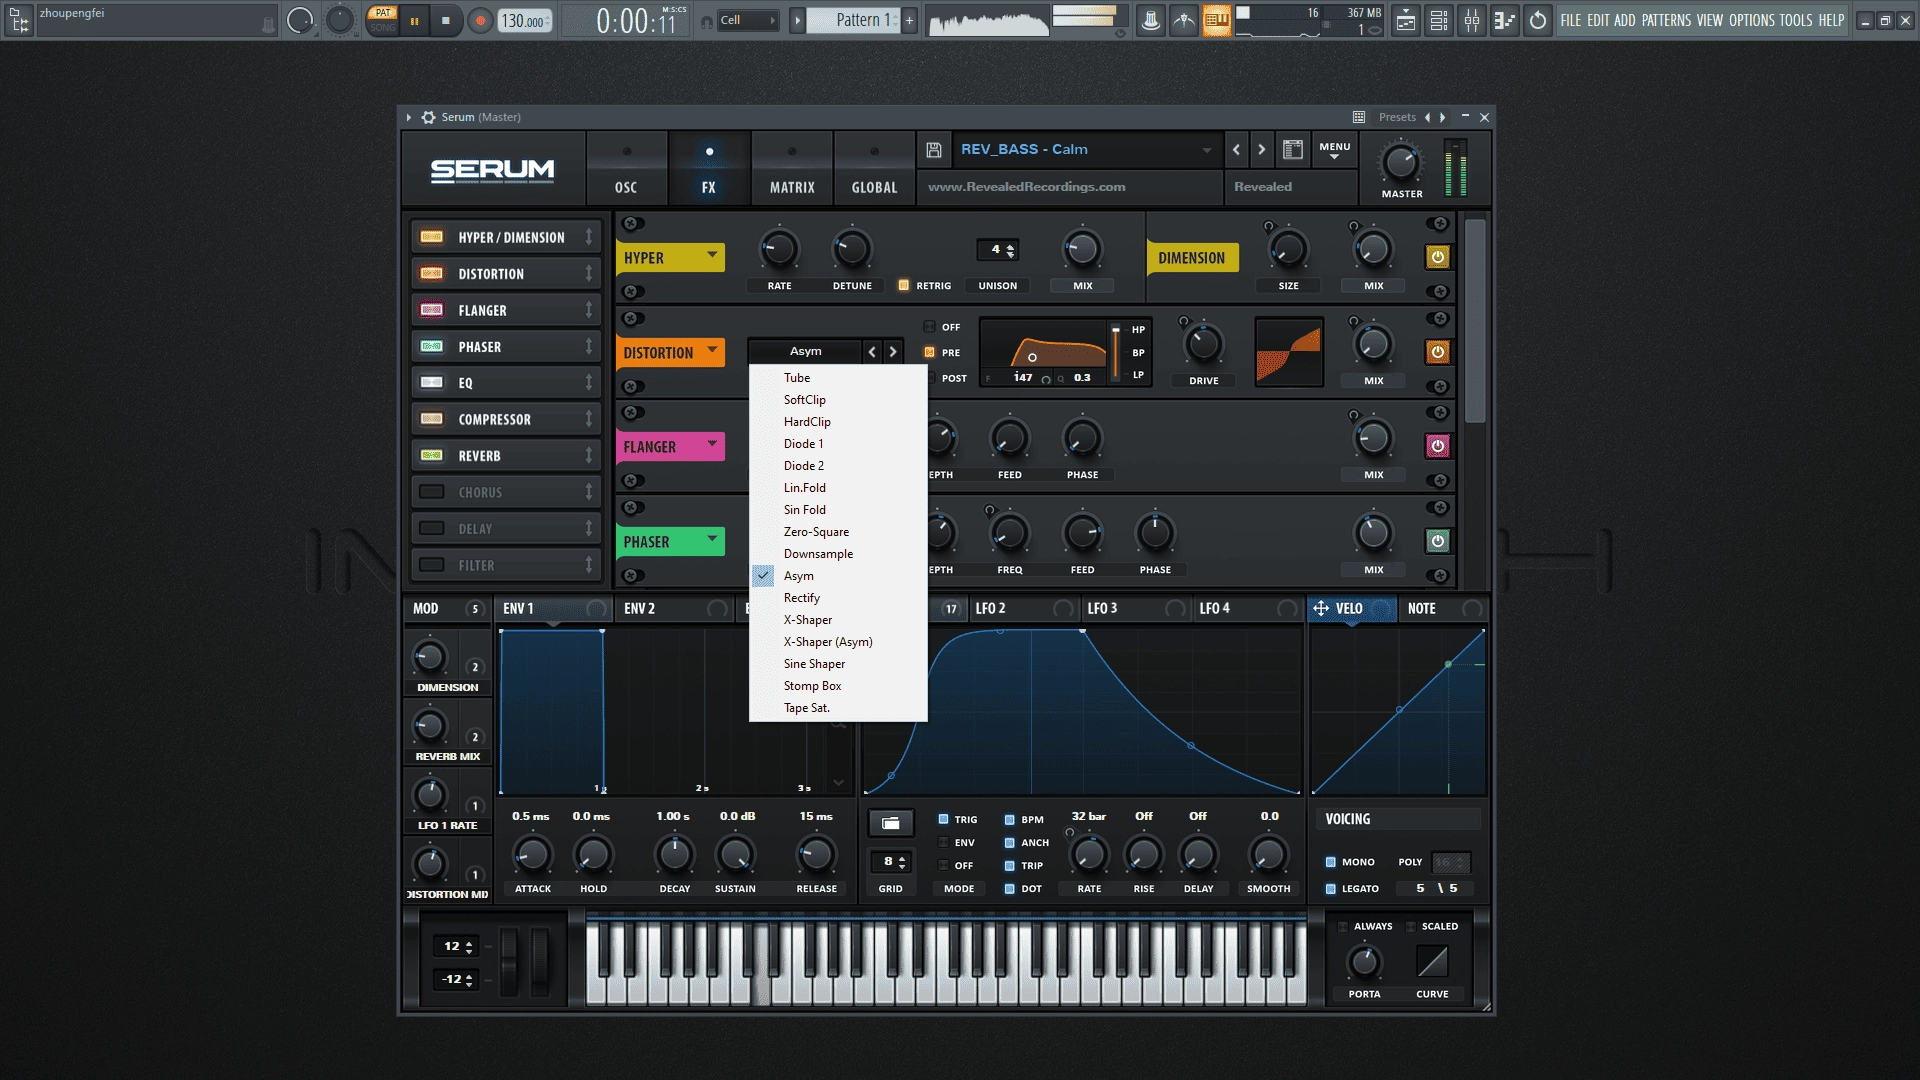The width and height of the screenshot is (1920, 1080).
Task: Open the FL Studio mixer icon
Action: coord(1471,20)
